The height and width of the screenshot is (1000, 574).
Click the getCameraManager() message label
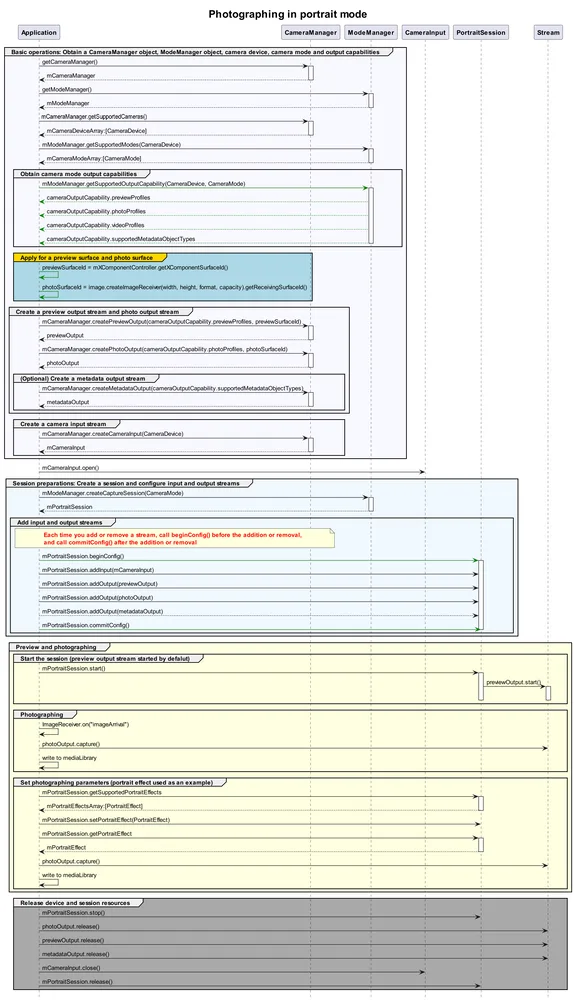click(70, 62)
